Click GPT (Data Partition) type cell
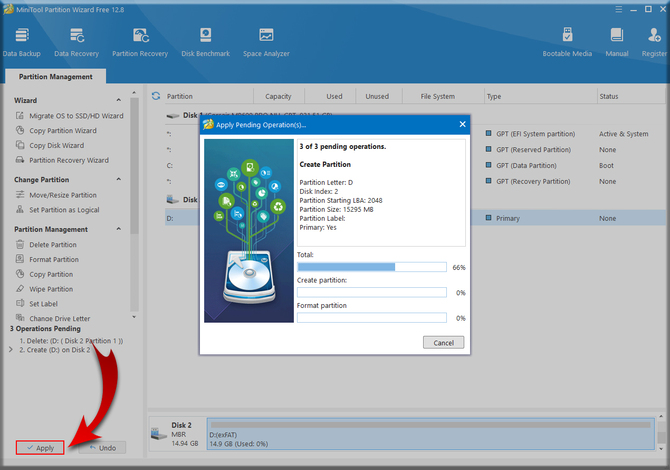 [526, 165]
